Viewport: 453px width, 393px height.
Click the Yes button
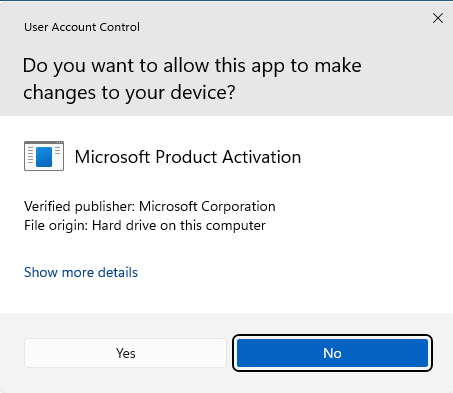point(125,353)
